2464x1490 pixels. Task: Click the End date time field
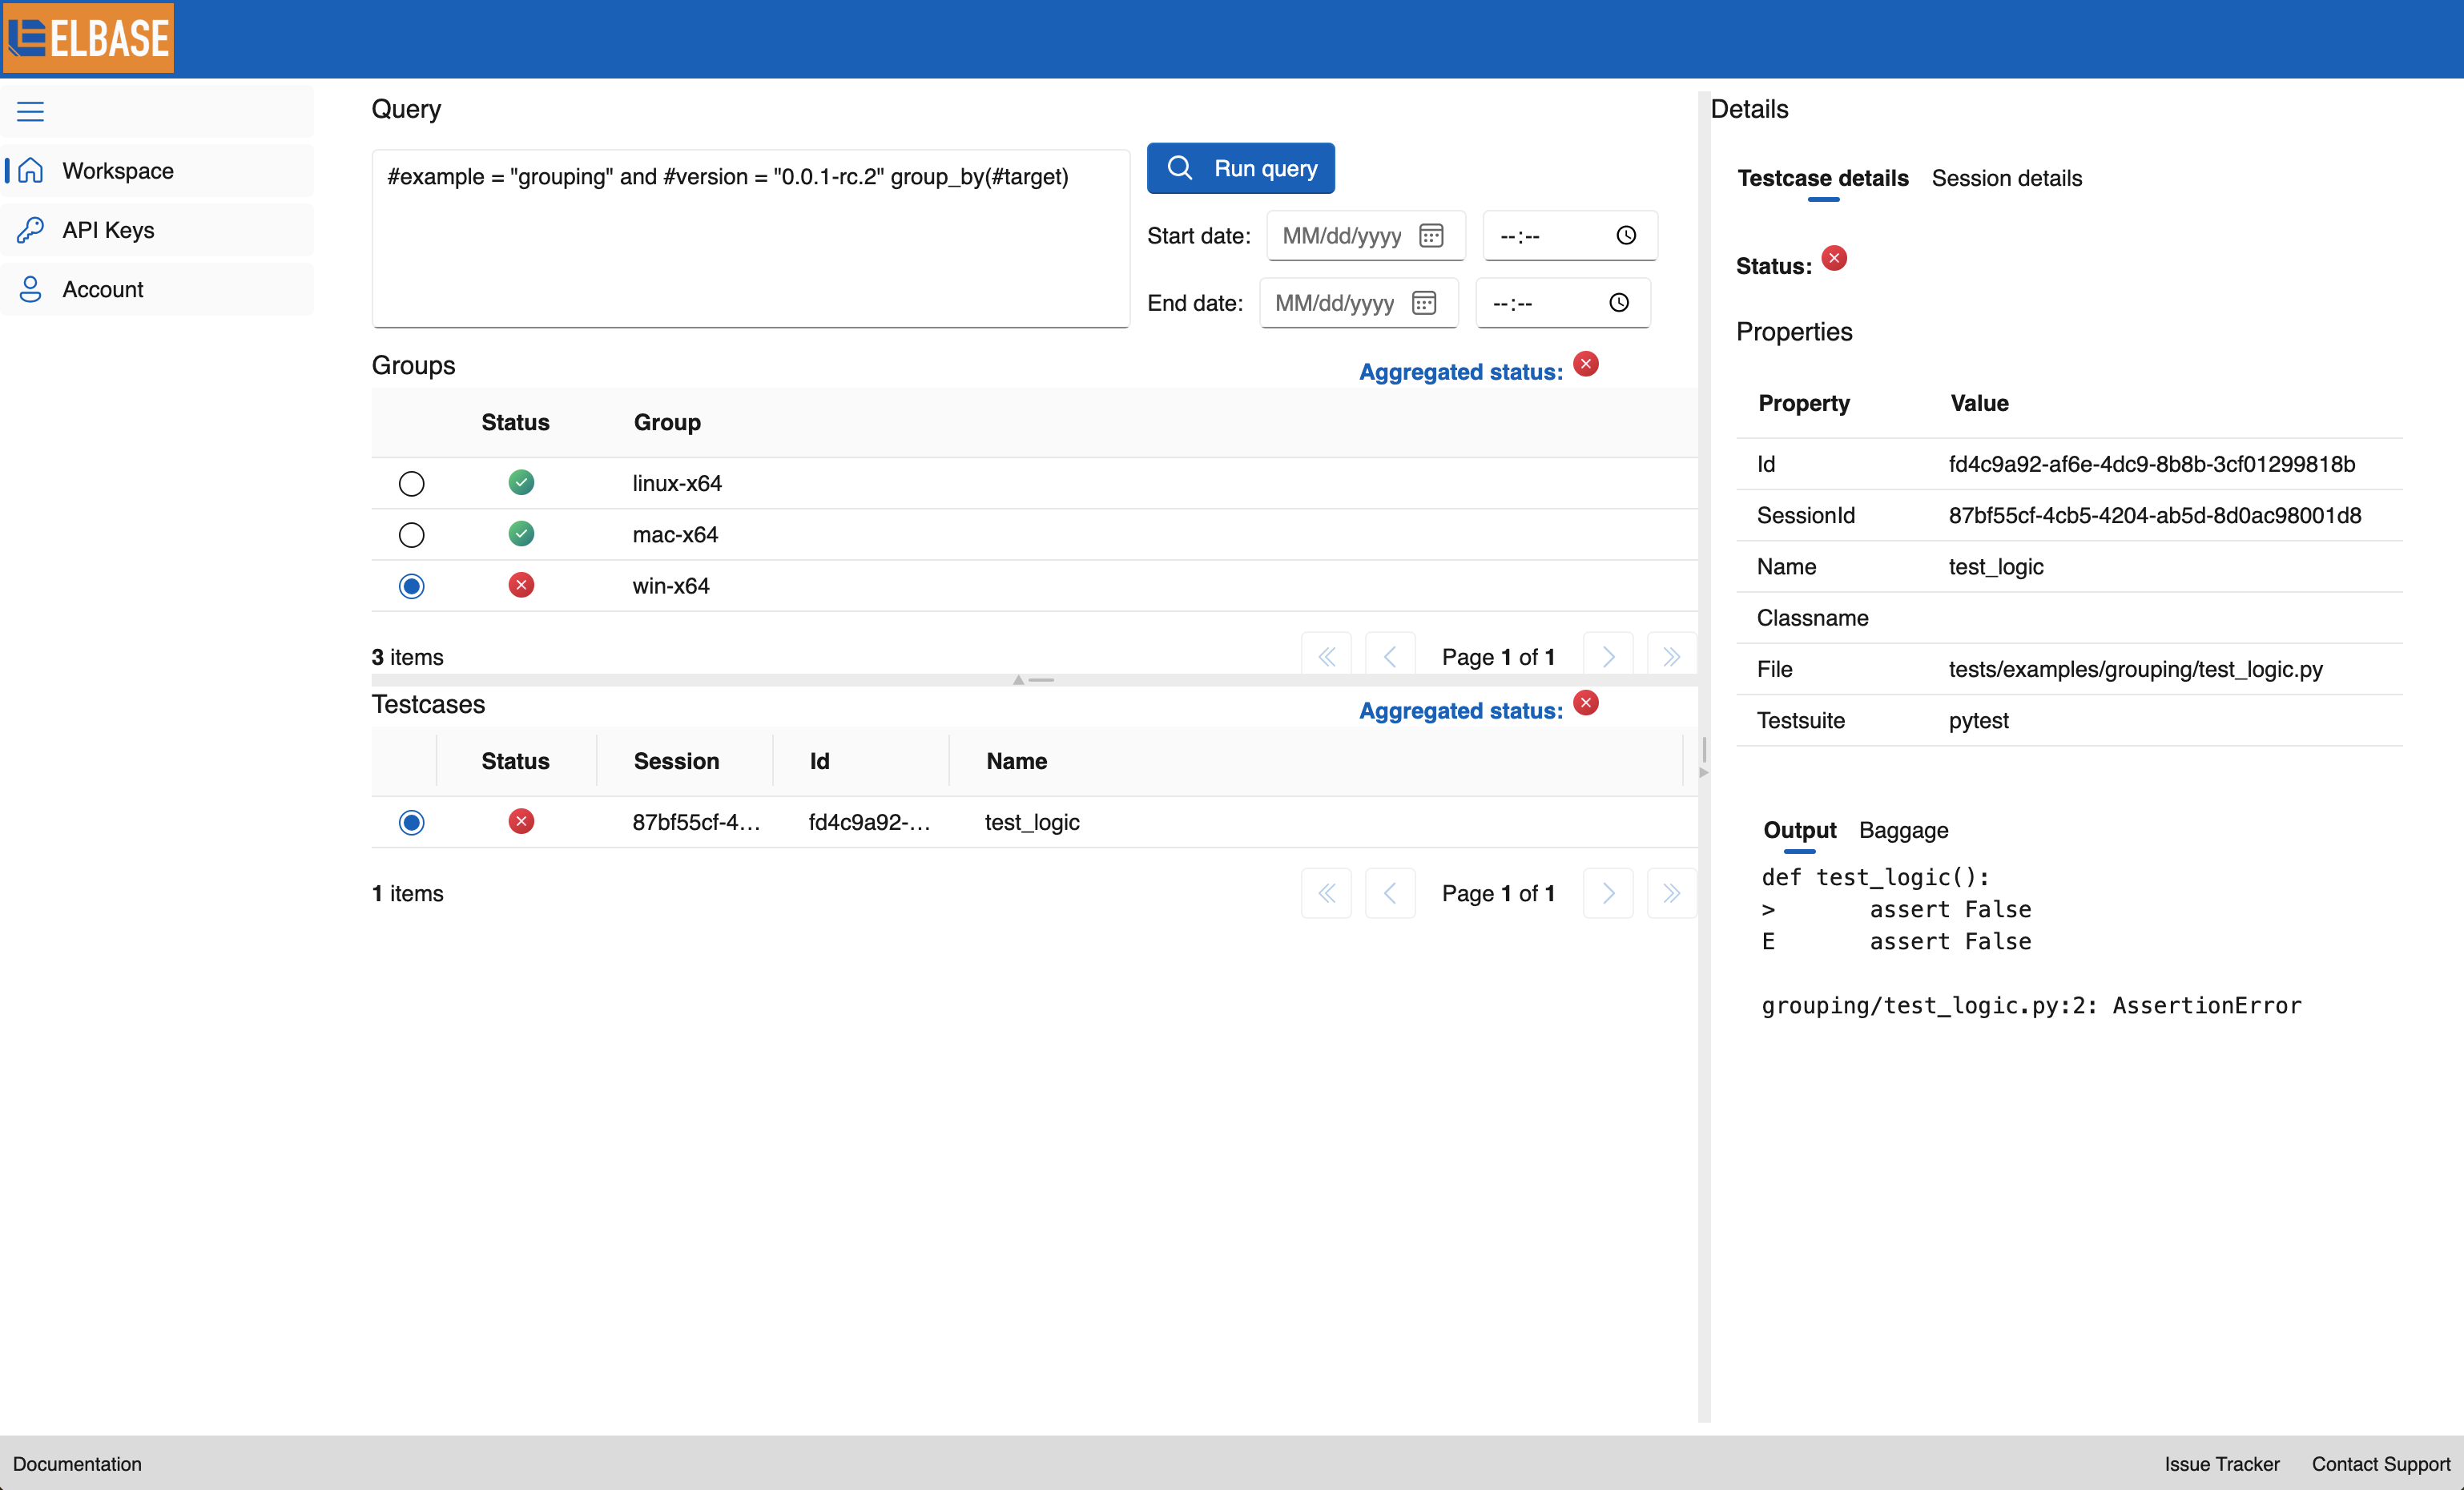point(1562,303)
